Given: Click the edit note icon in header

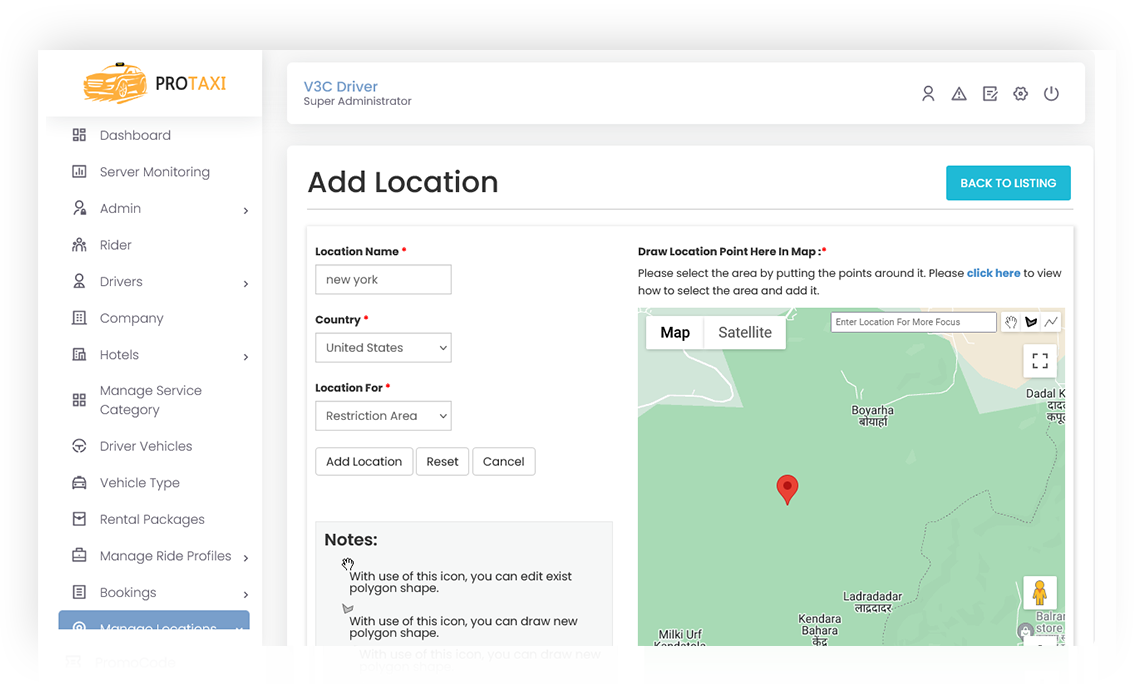Looking at the screenshot, I should [990, 93].
